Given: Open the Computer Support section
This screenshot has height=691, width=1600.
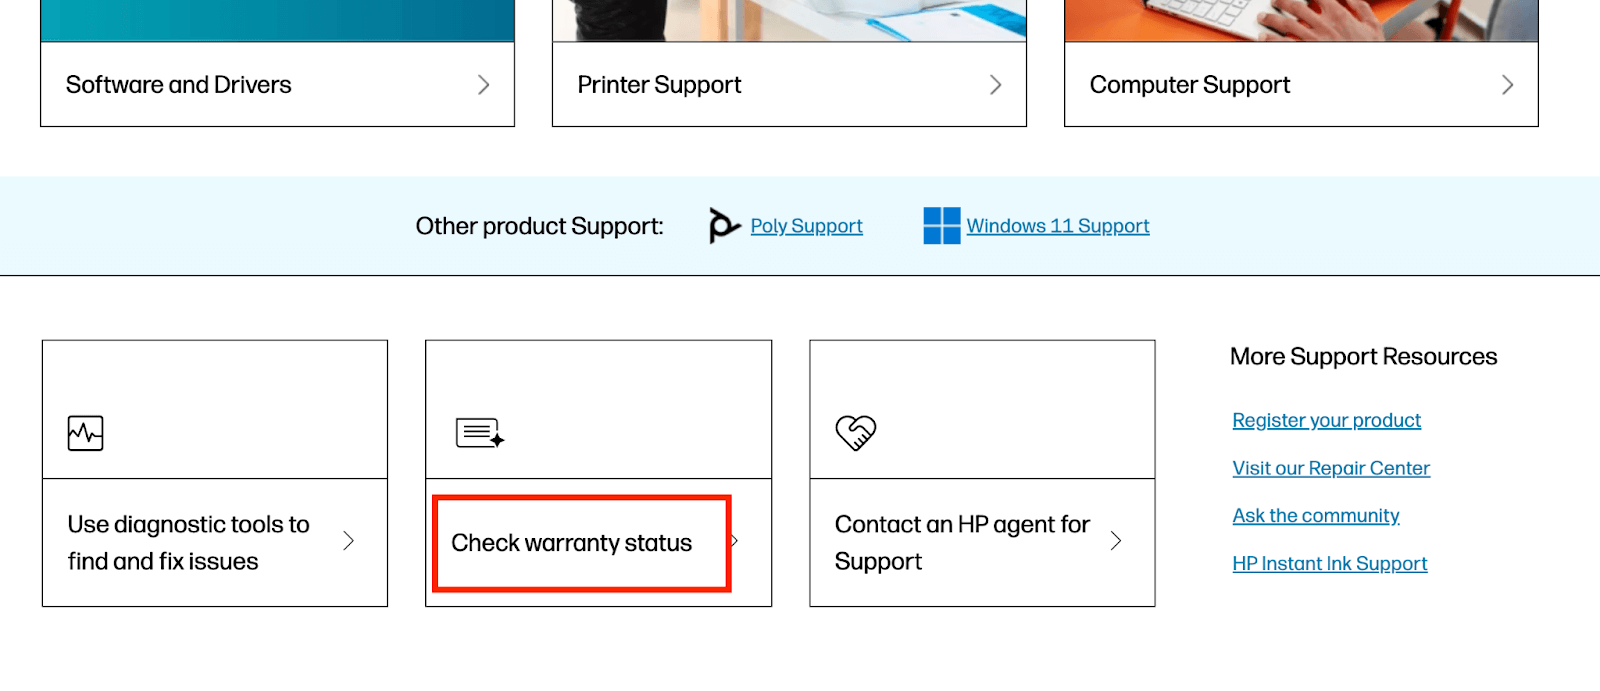Looking at the screenshot, I should [1189, 85].
